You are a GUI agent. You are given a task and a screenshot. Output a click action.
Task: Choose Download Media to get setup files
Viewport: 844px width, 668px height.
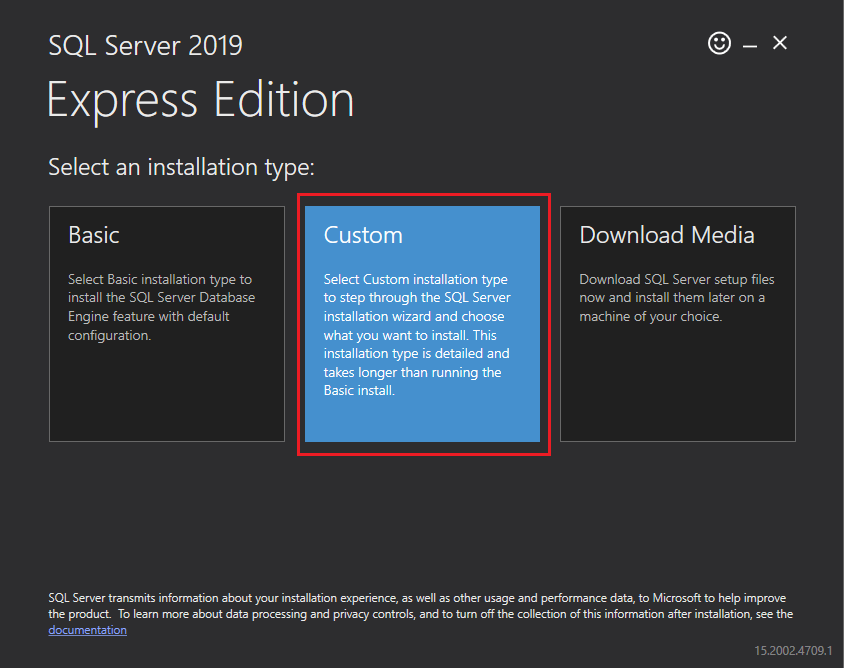pyautogui.click(x=677, y=320)
